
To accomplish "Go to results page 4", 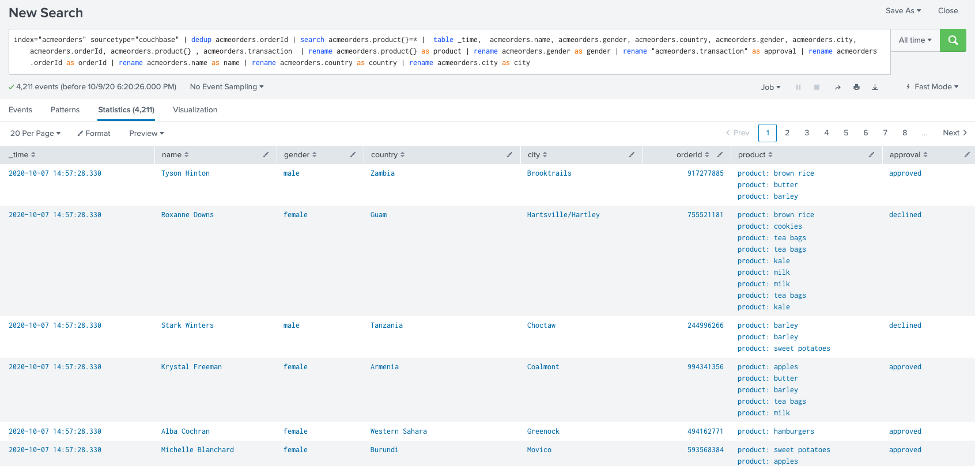I will point(826,133).
